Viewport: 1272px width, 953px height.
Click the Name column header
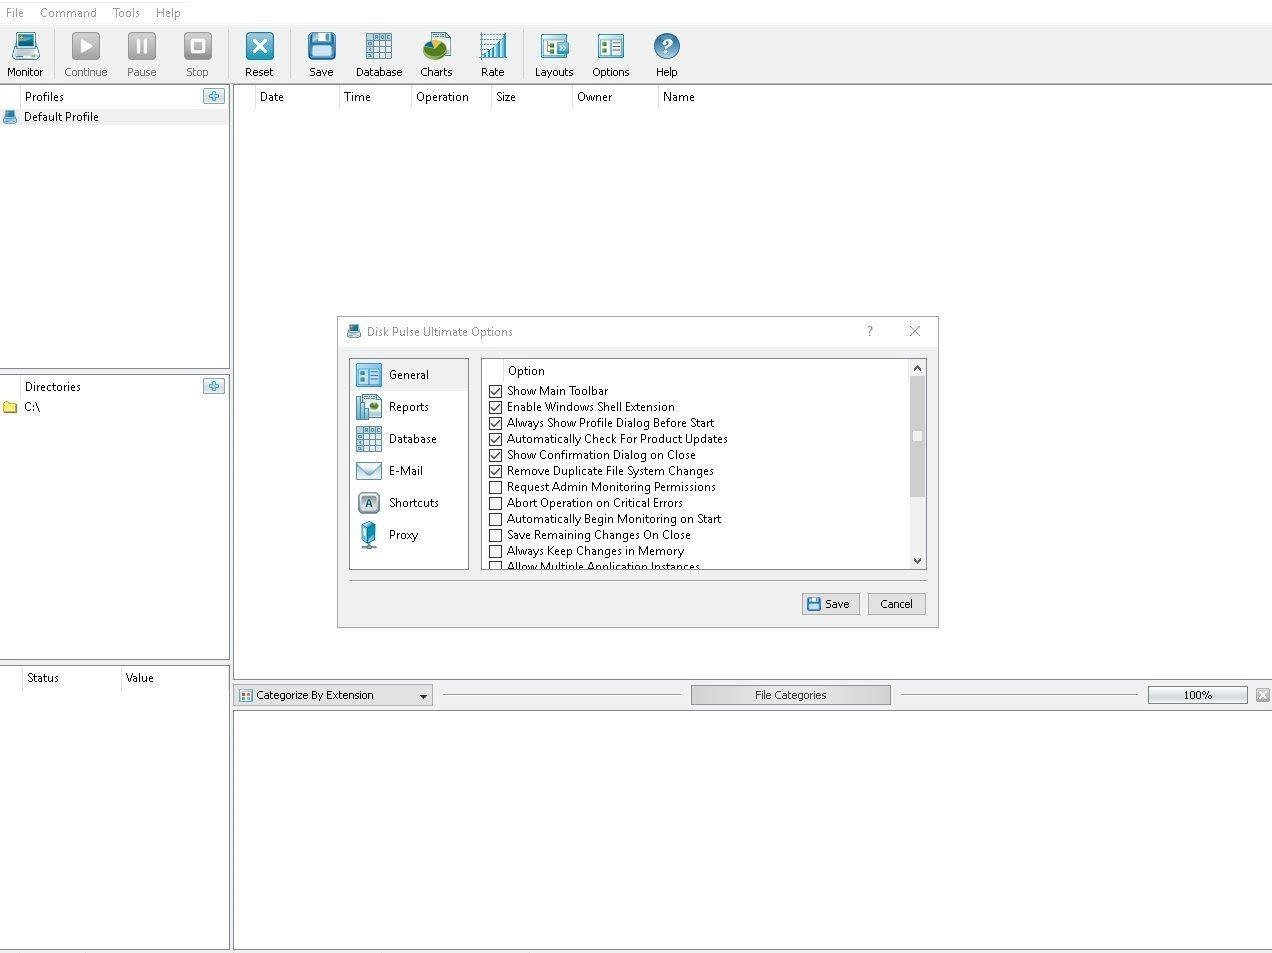pyautogui.click(x=679, y=97)
